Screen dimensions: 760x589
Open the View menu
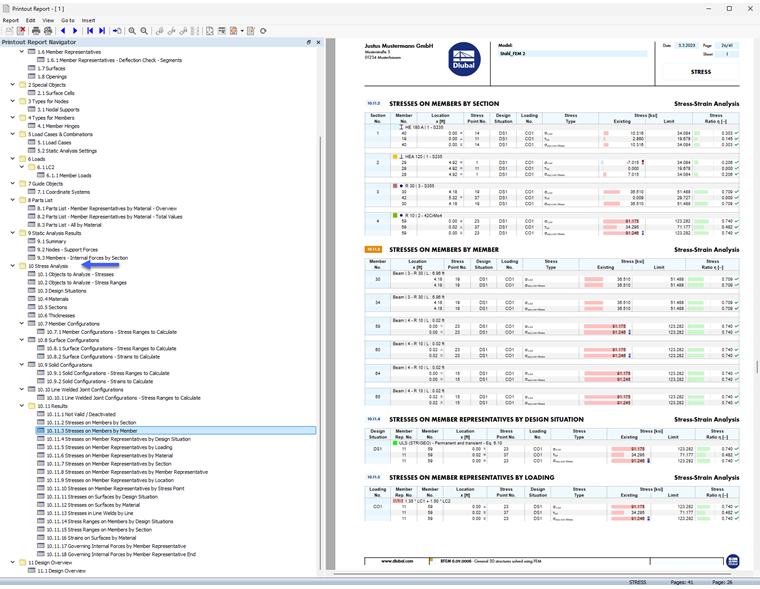point(48,20)
